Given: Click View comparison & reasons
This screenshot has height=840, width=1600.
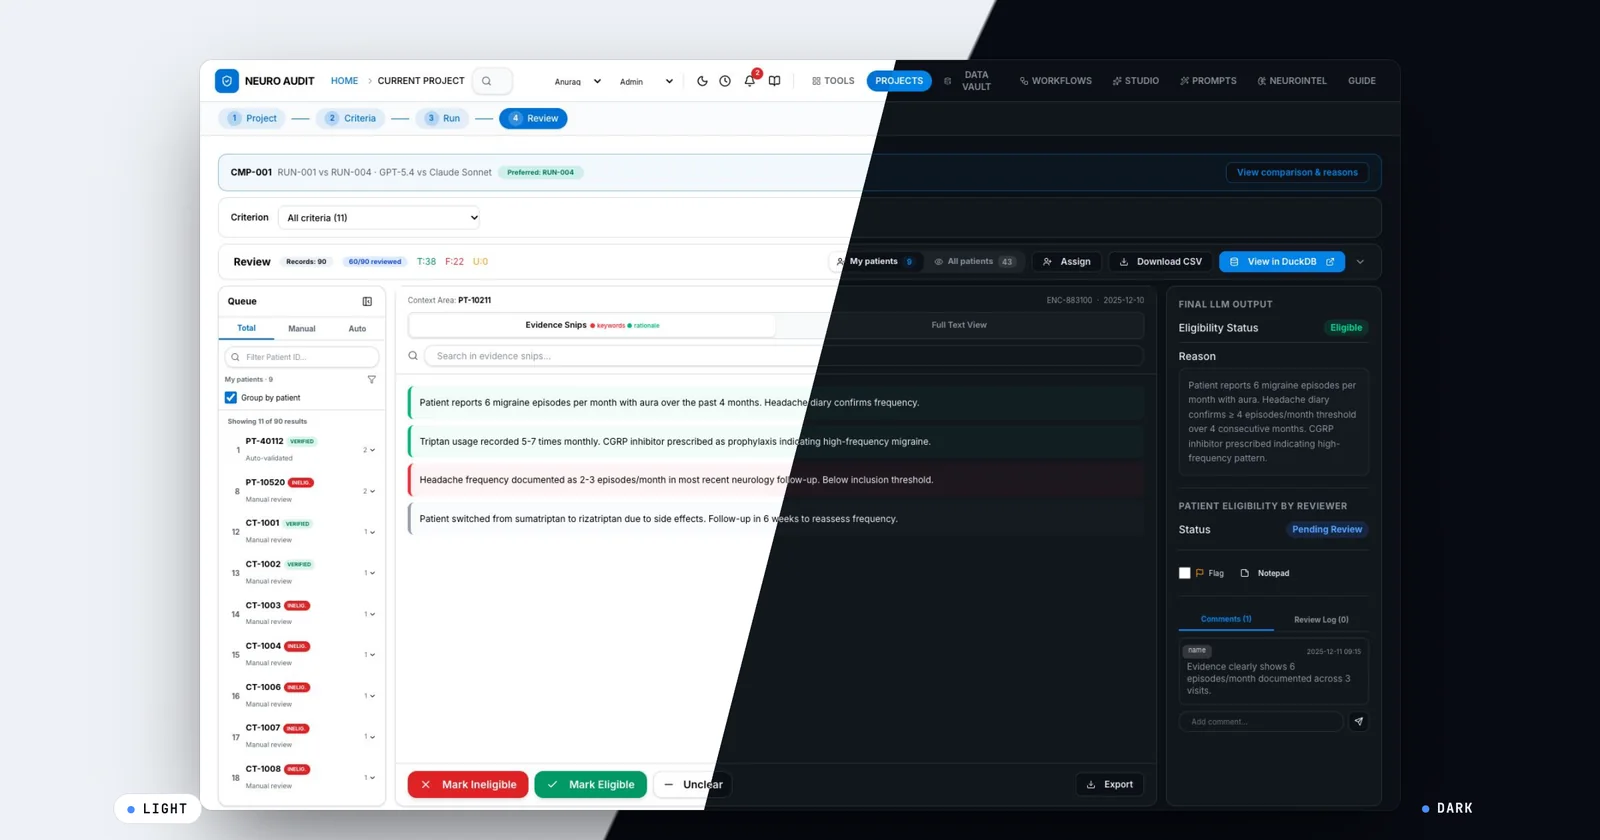Looking at the screenshot, I should 1297,173.
